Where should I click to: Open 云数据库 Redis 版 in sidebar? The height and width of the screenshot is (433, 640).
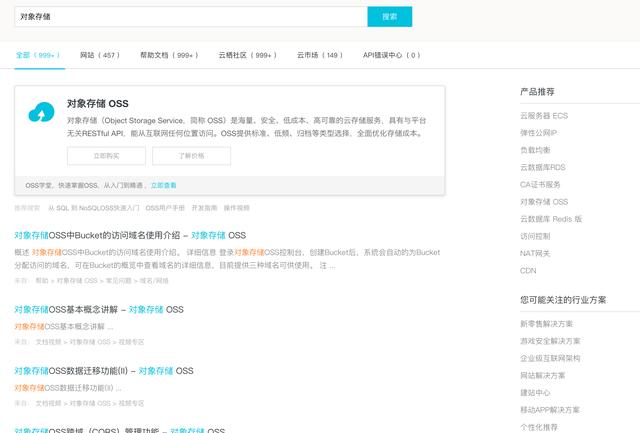(551, 219)
